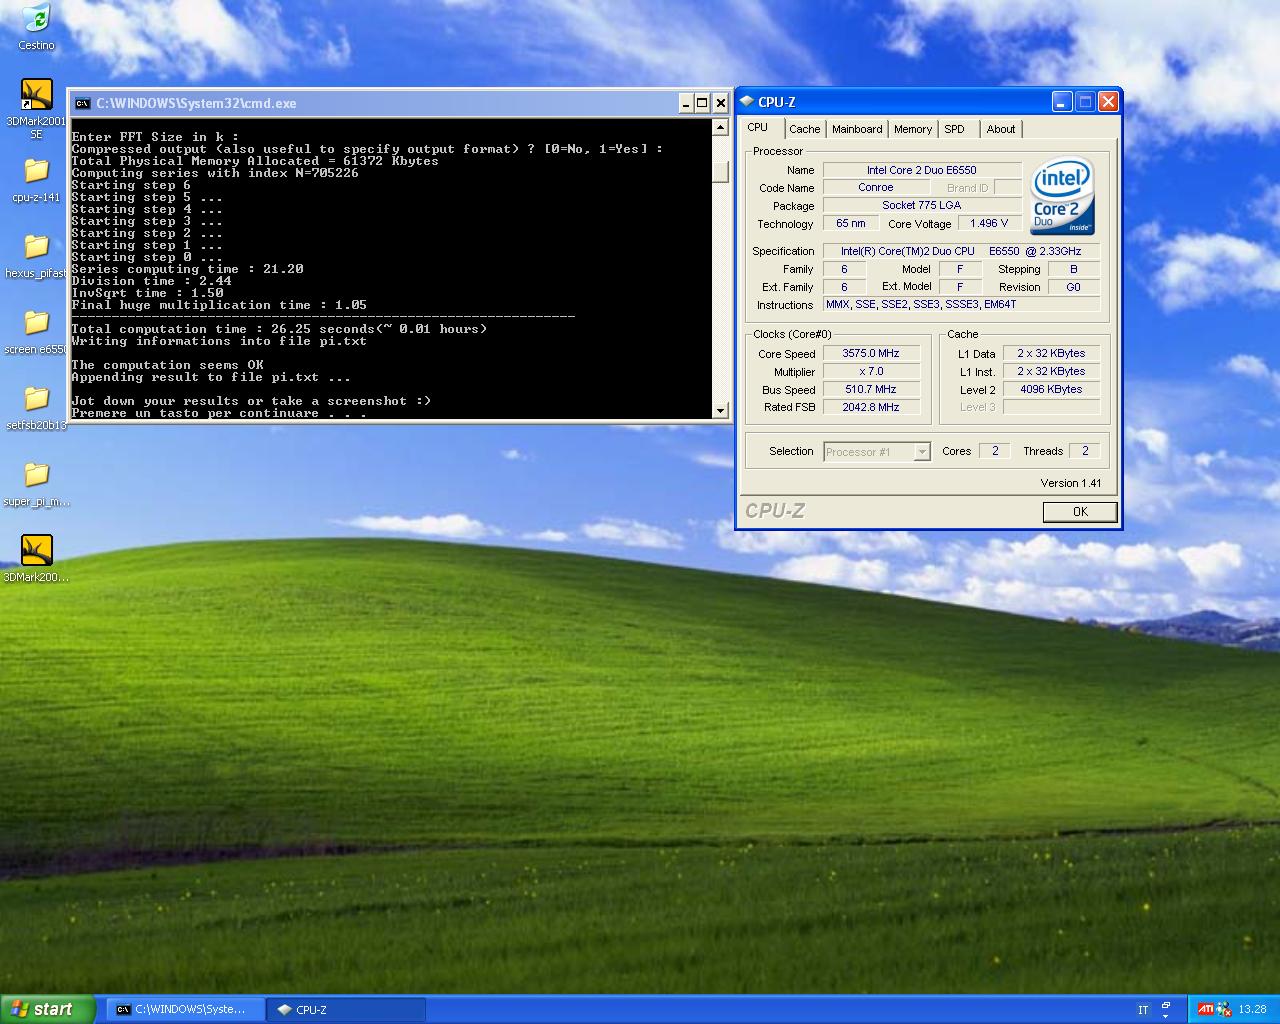Click the Code Name value Conroe

pyautogui.click(x=876, y=187)
